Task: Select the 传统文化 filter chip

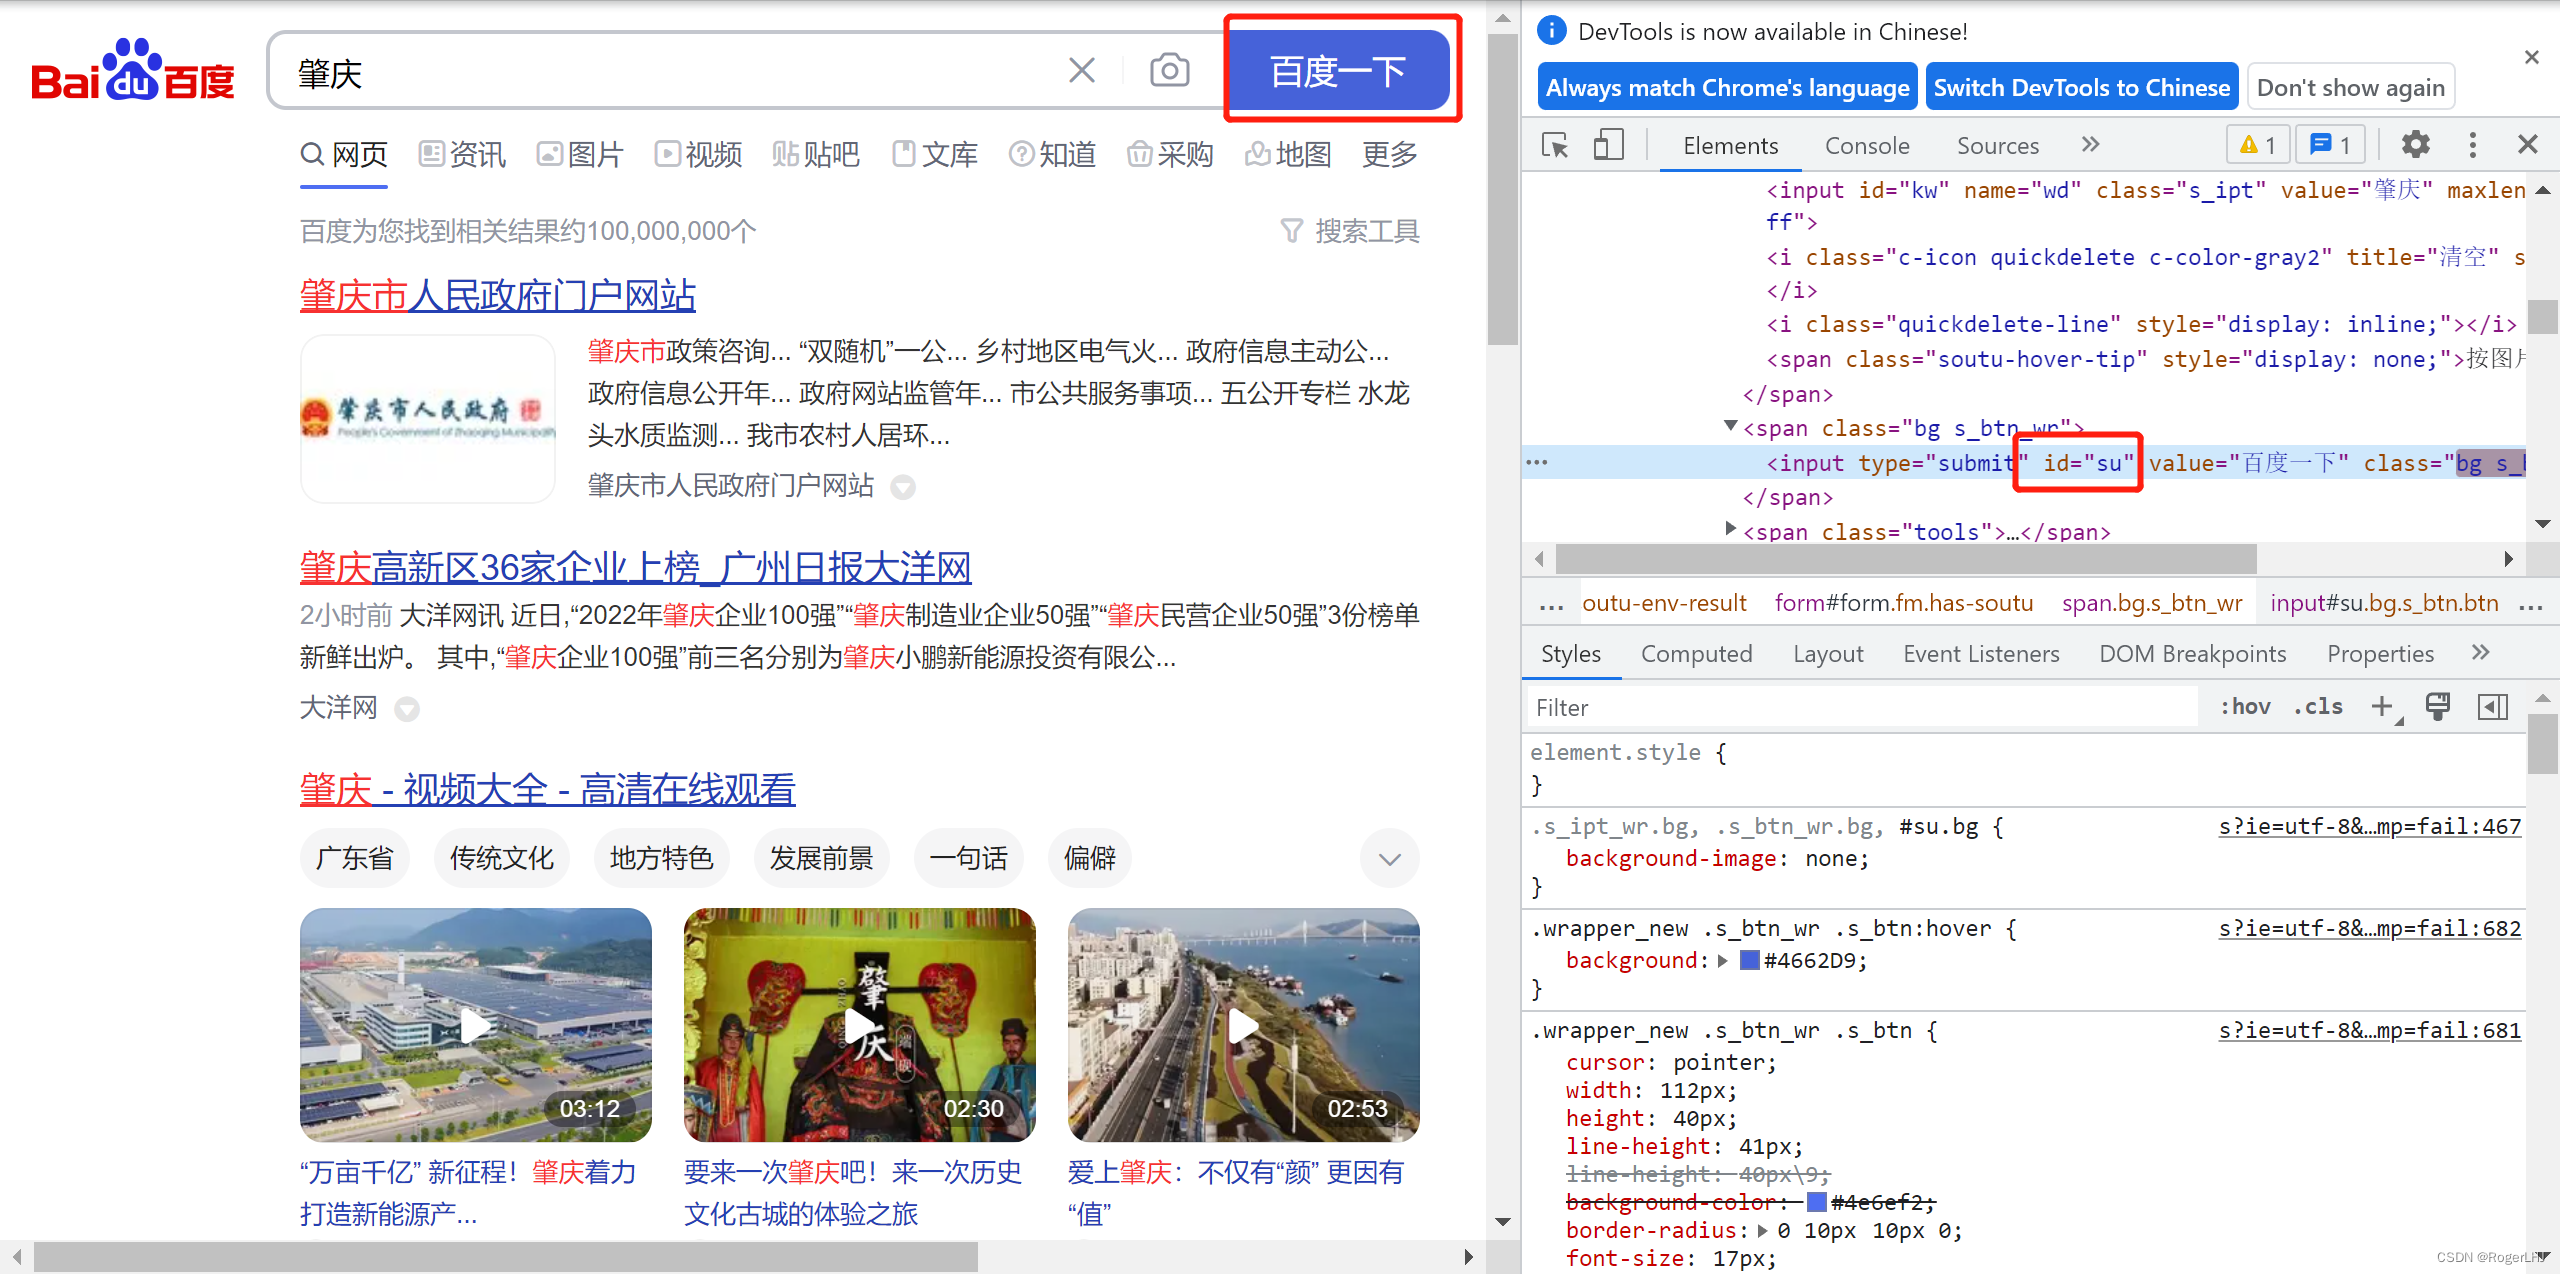Action: 502,858
